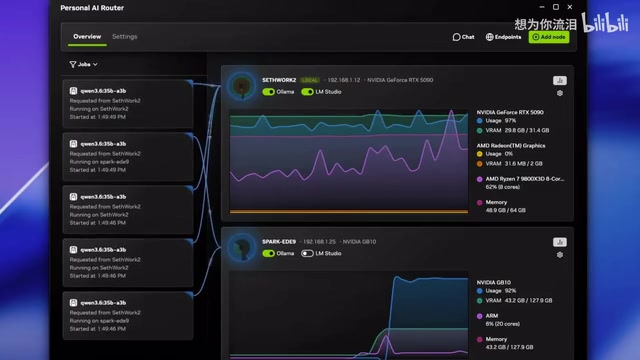Open gear settings for SETHWORK2 node
This screenshot has height=360, width=640.
pos(560,93)
